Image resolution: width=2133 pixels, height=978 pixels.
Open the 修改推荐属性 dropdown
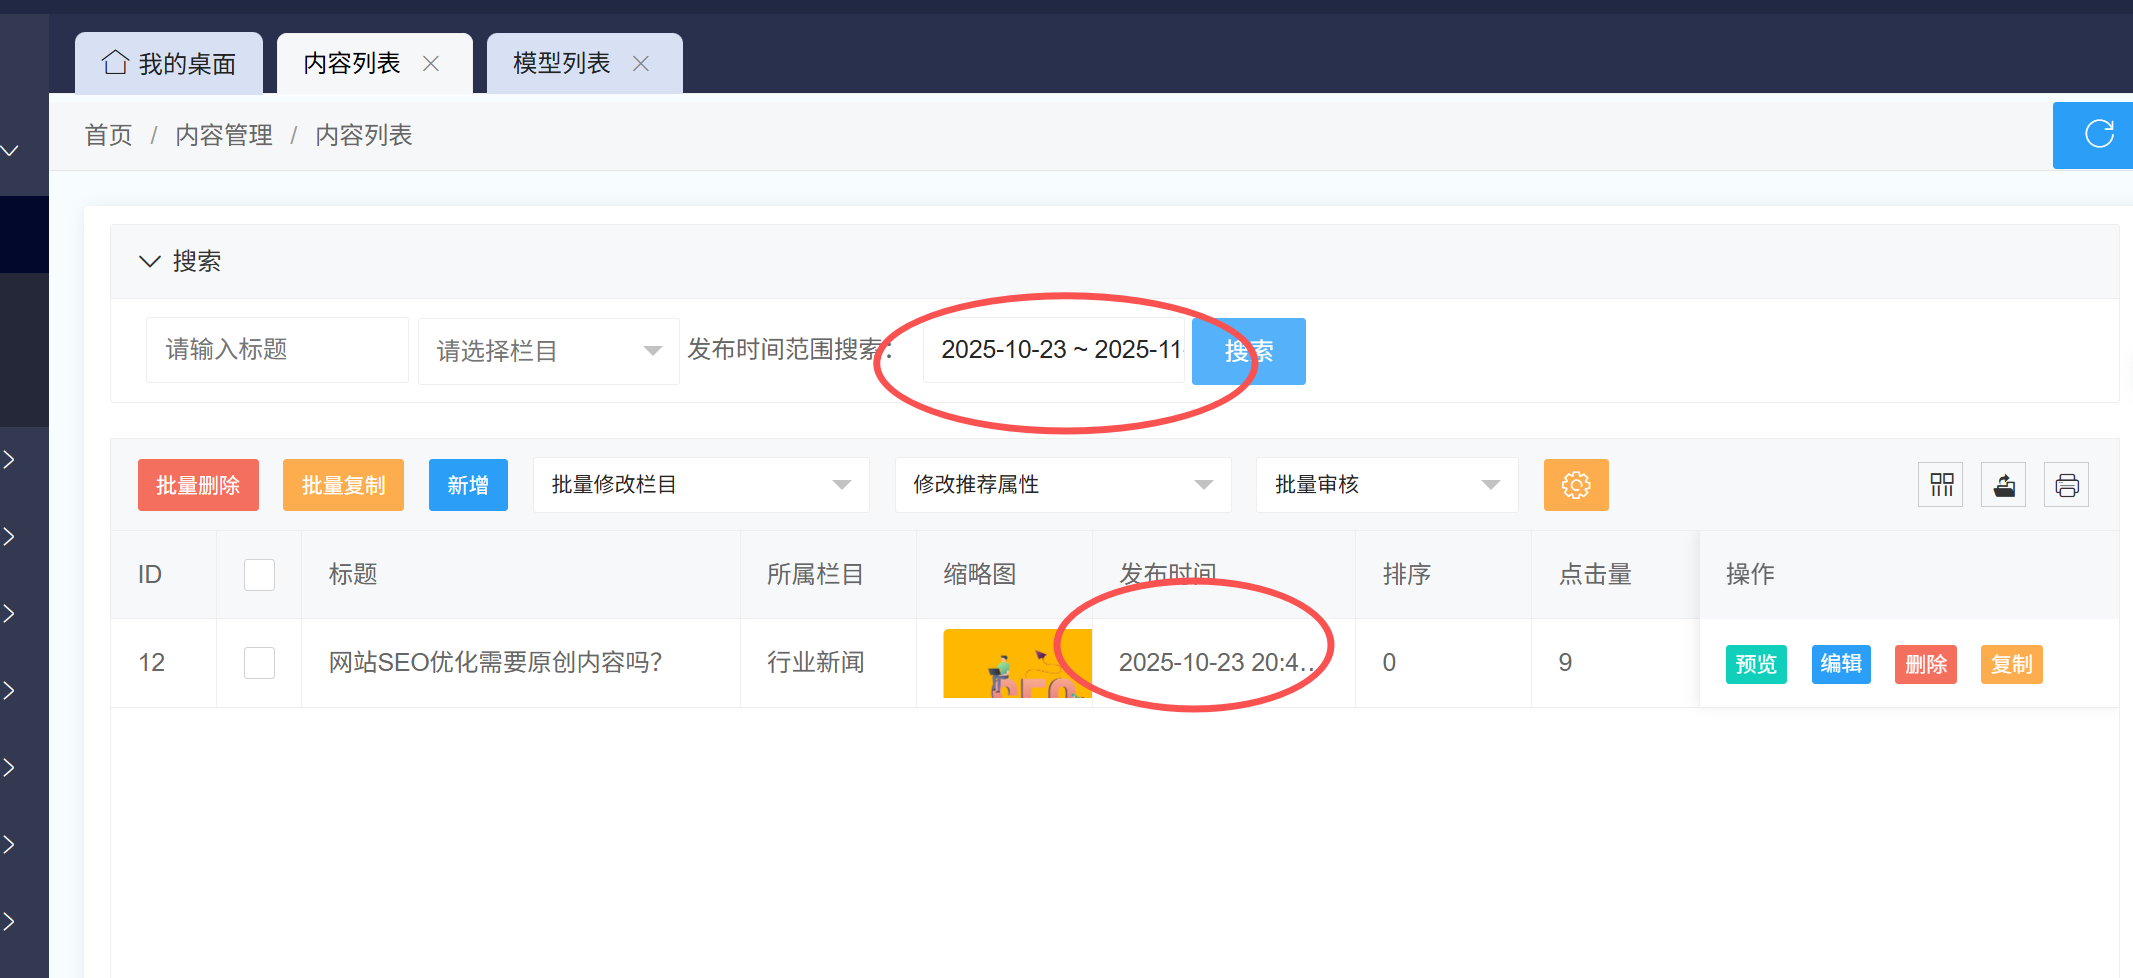(x=1062, y=485)
